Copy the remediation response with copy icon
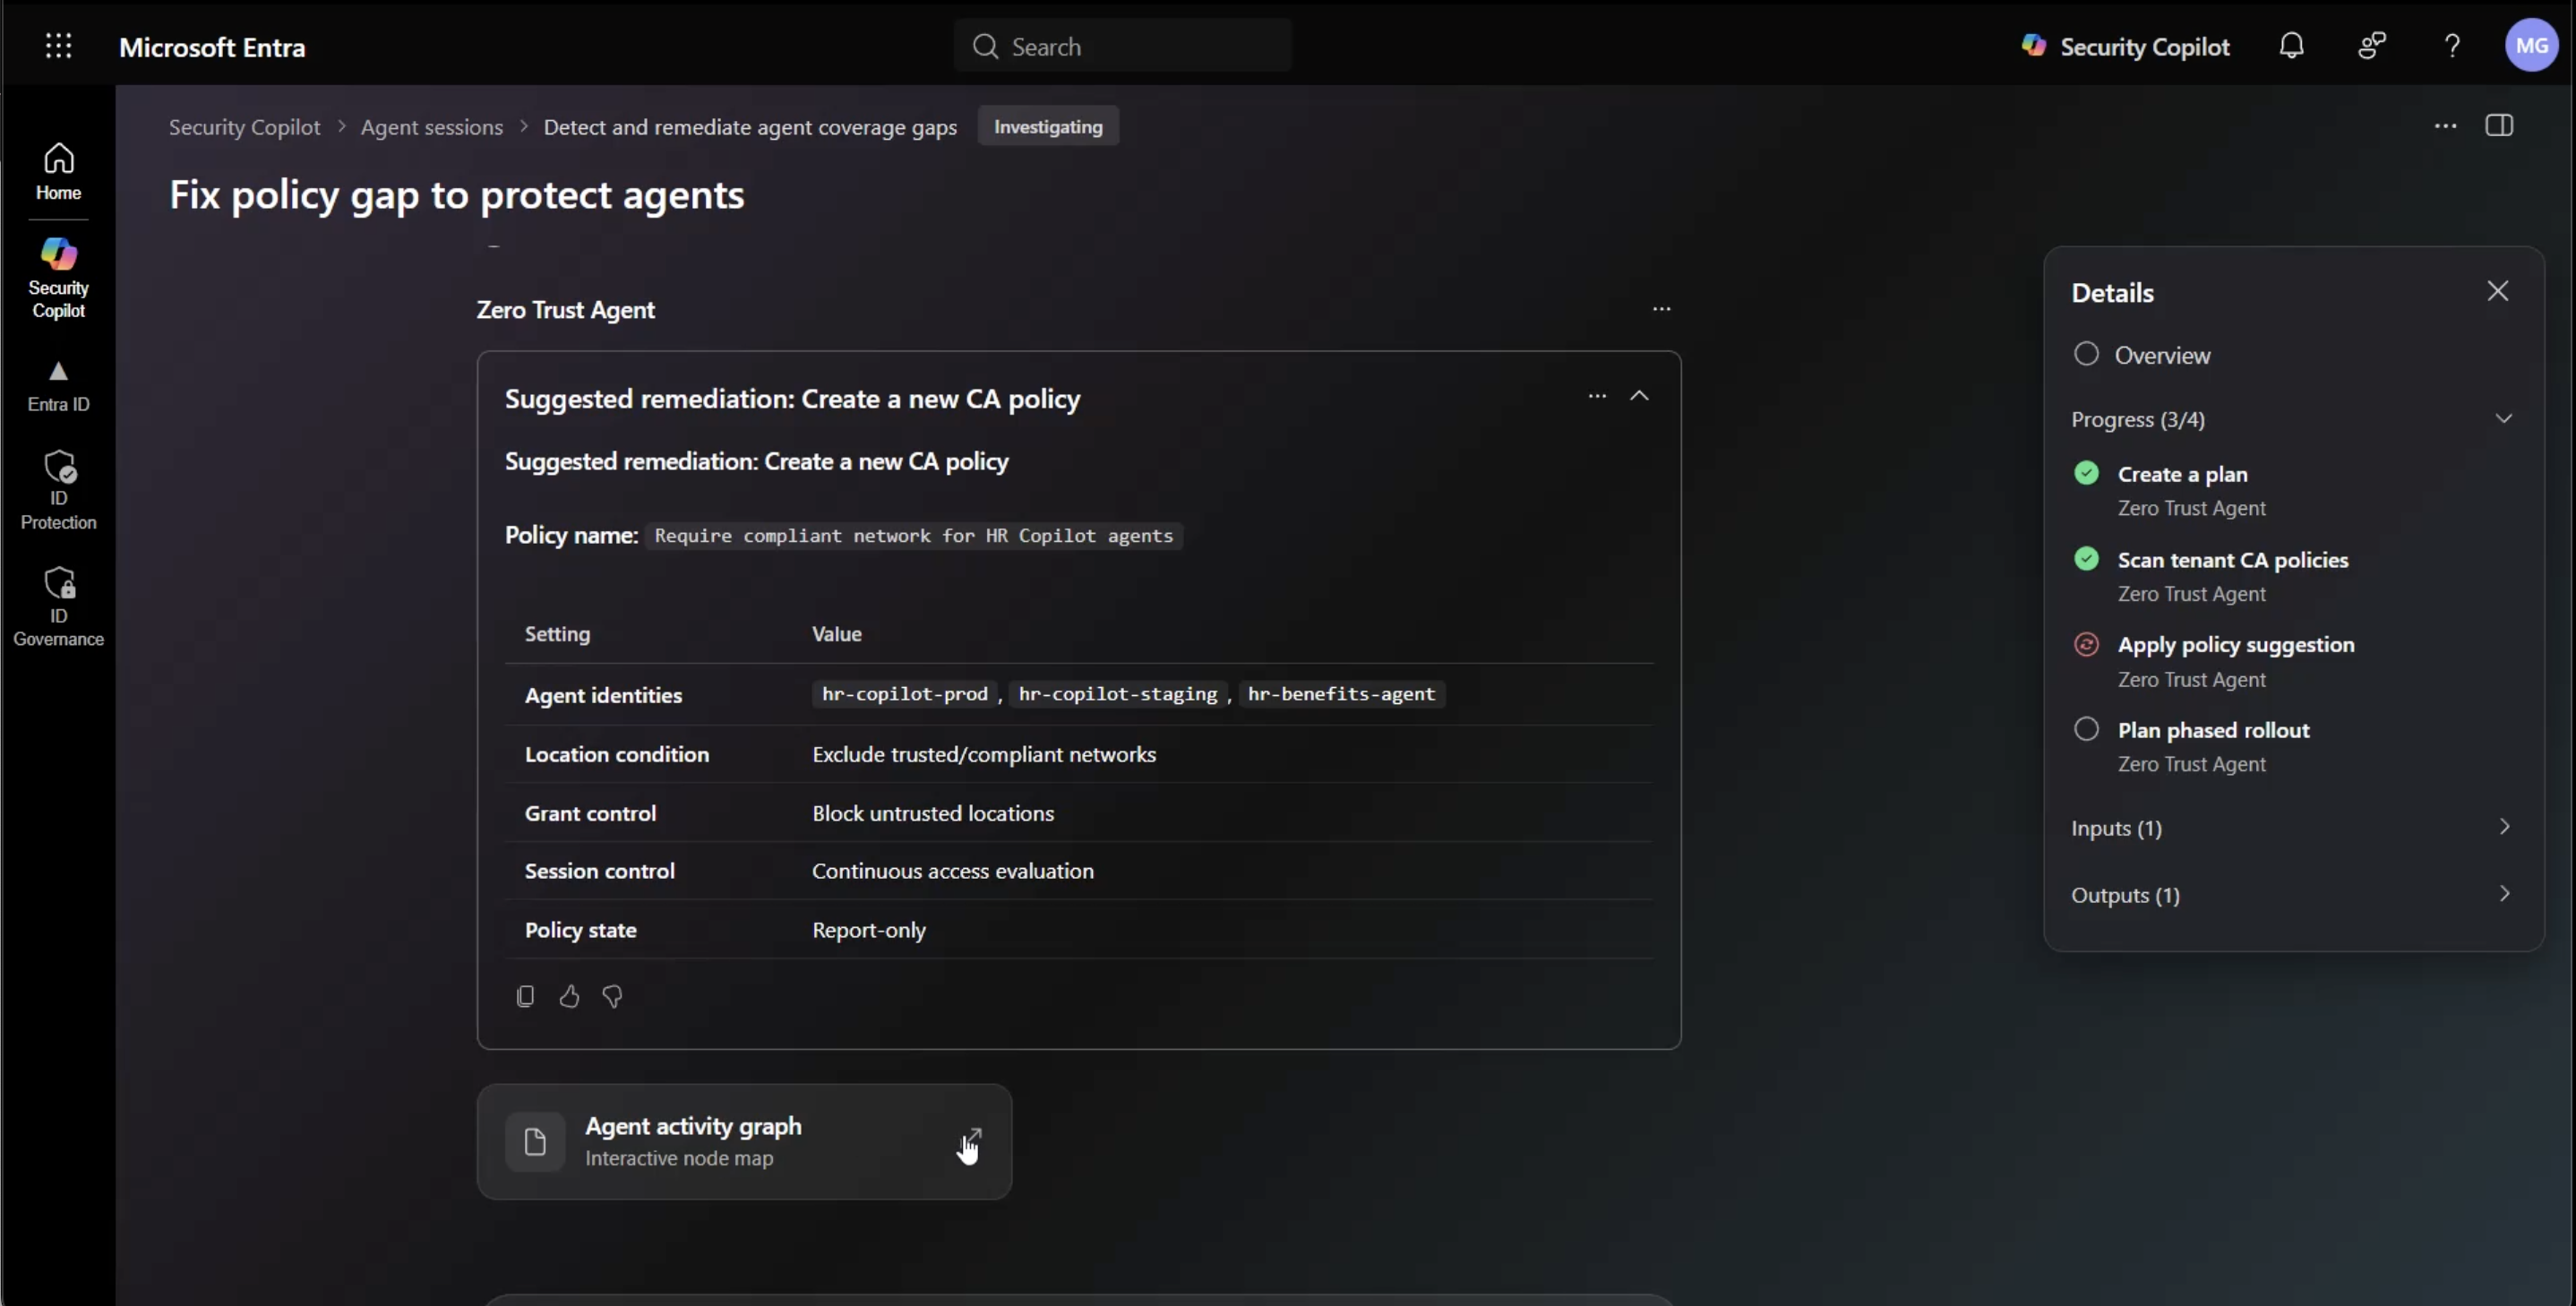 point(525,996)
